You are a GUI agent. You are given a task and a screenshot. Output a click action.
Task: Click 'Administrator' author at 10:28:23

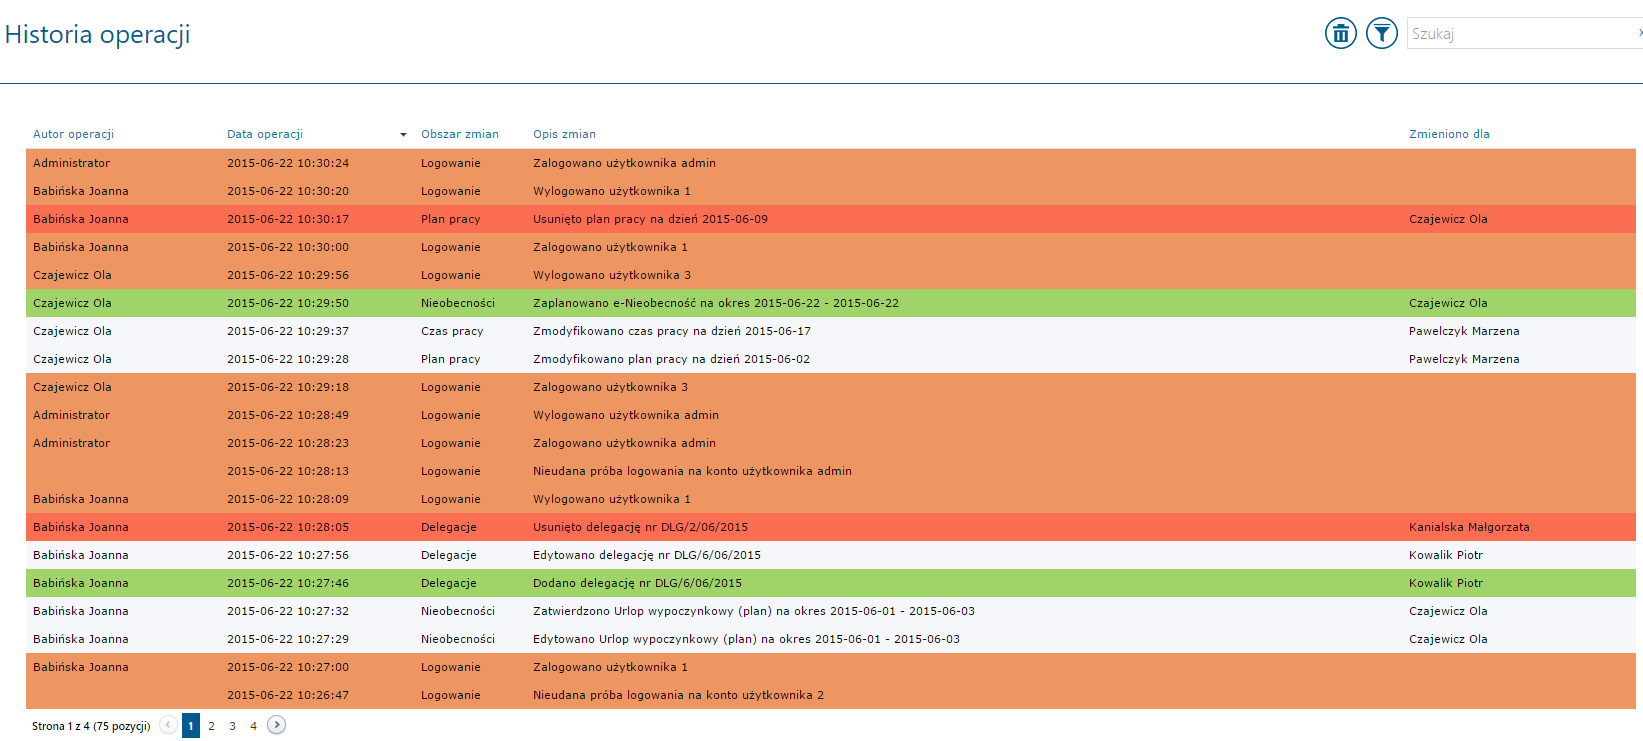click(71, 443)
